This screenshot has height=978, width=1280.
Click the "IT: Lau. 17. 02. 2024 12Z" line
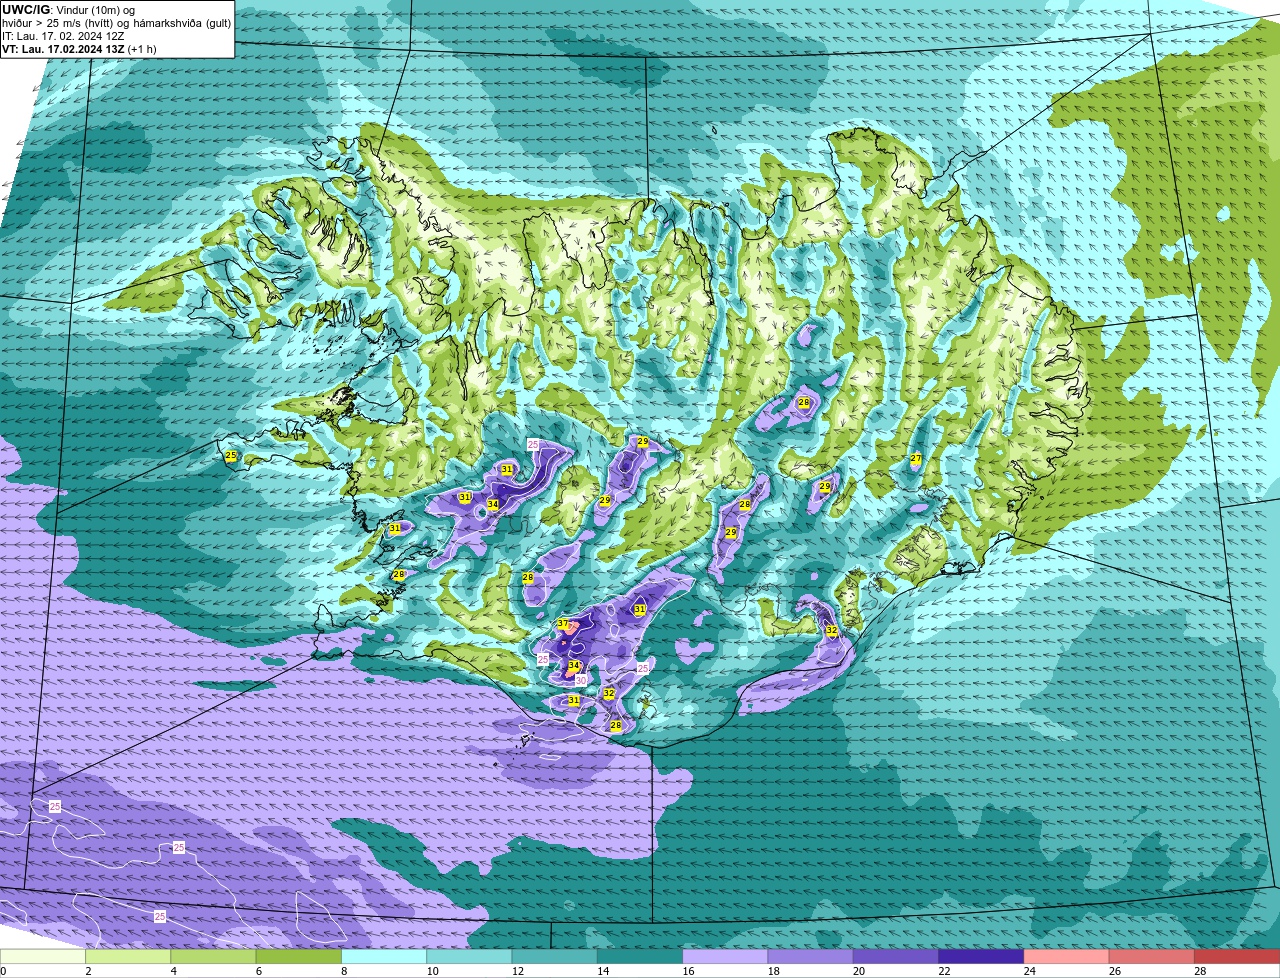63,35
